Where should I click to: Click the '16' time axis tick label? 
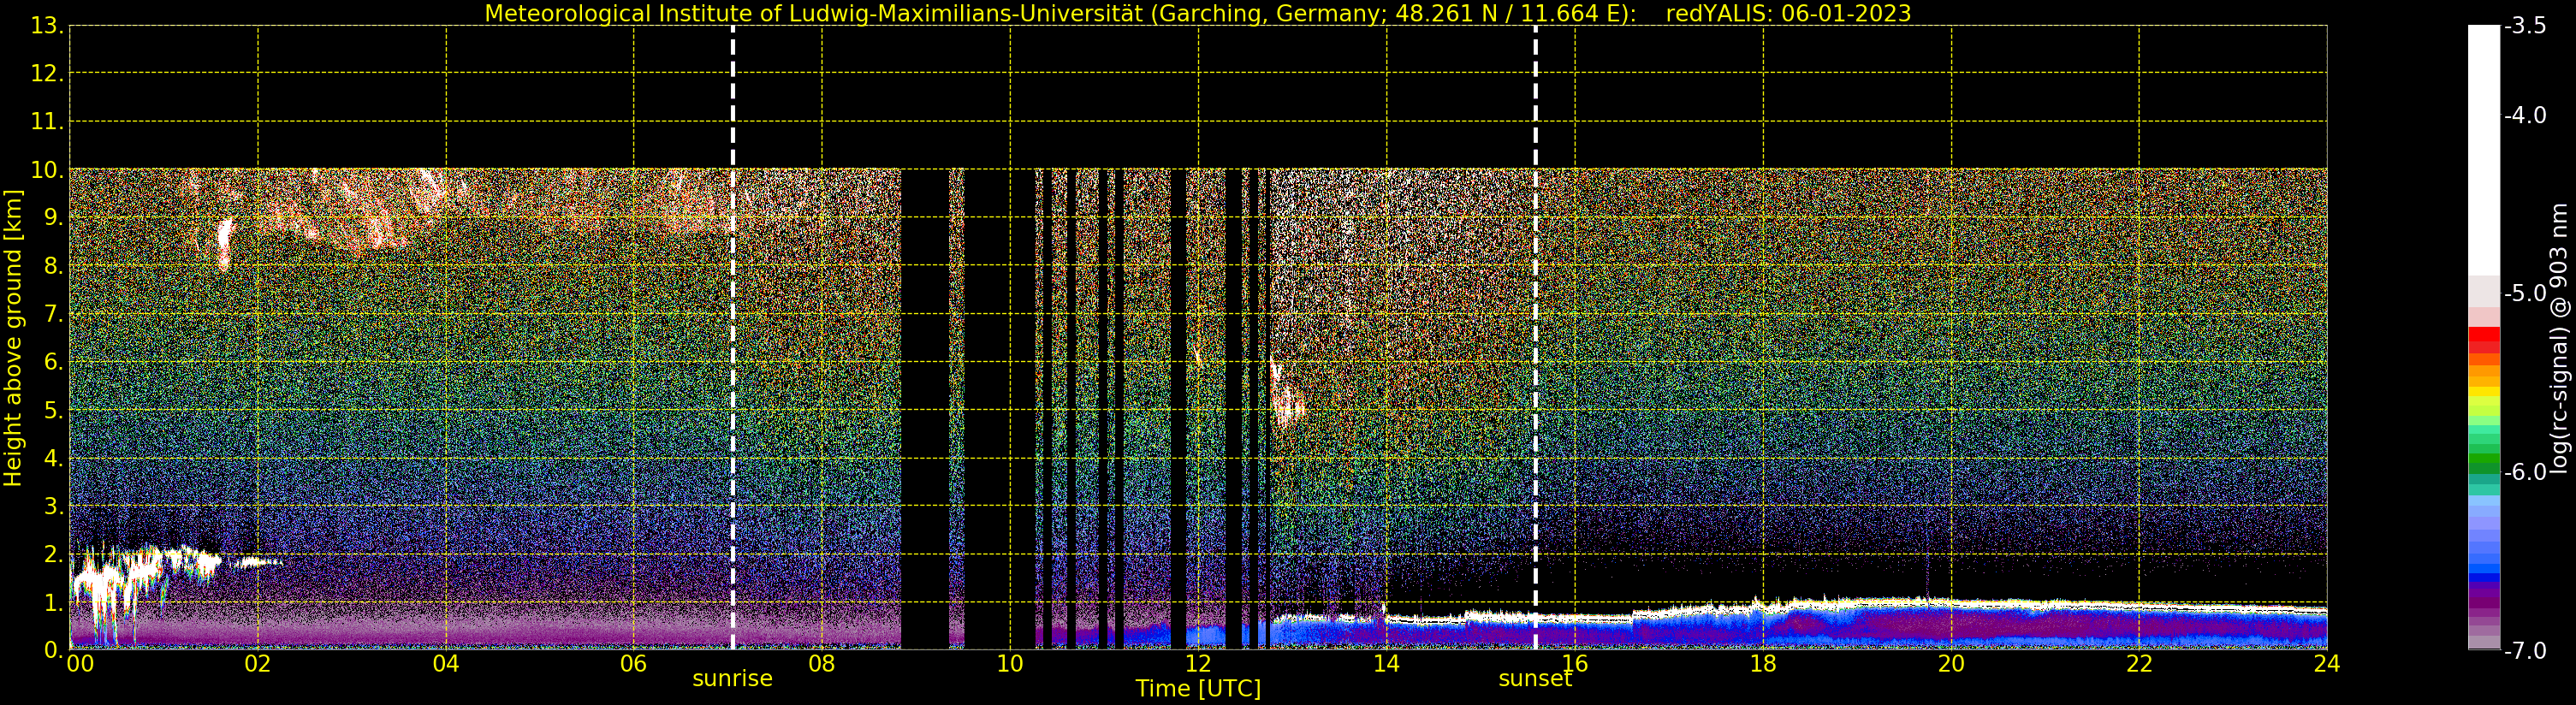(x=1575, y=664)
